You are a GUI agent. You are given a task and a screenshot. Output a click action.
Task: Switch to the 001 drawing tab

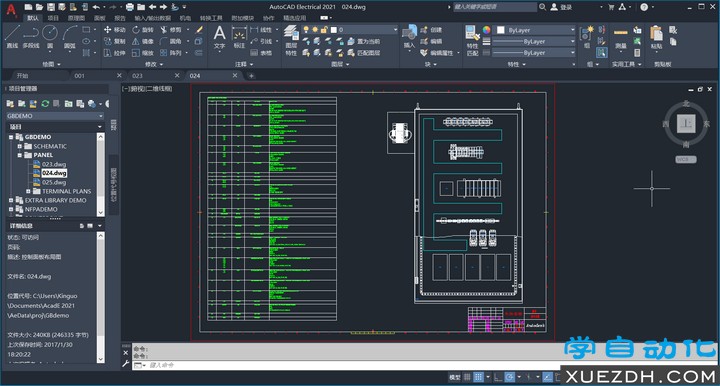pyautogui.click(x=79, y=75)
